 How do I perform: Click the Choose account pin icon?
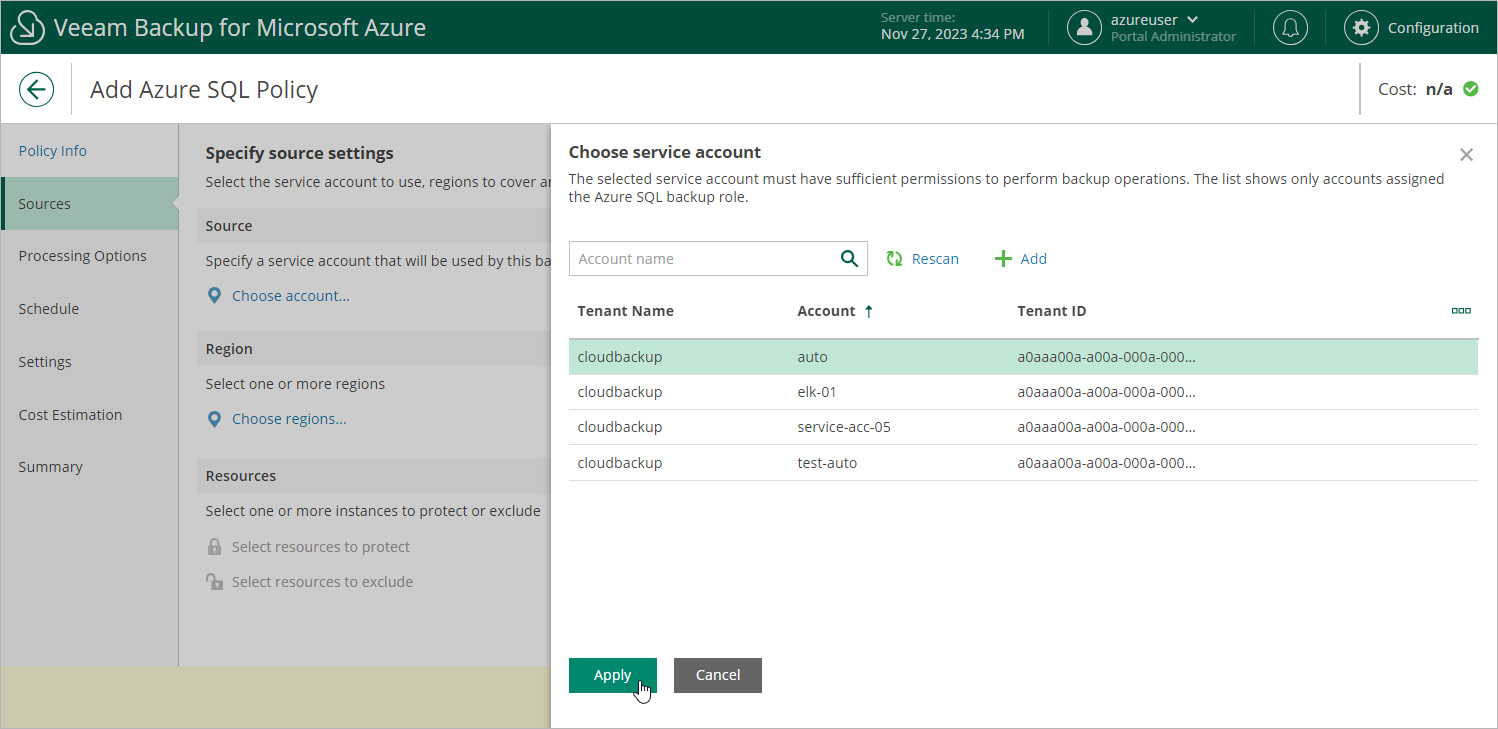(214, 296)
